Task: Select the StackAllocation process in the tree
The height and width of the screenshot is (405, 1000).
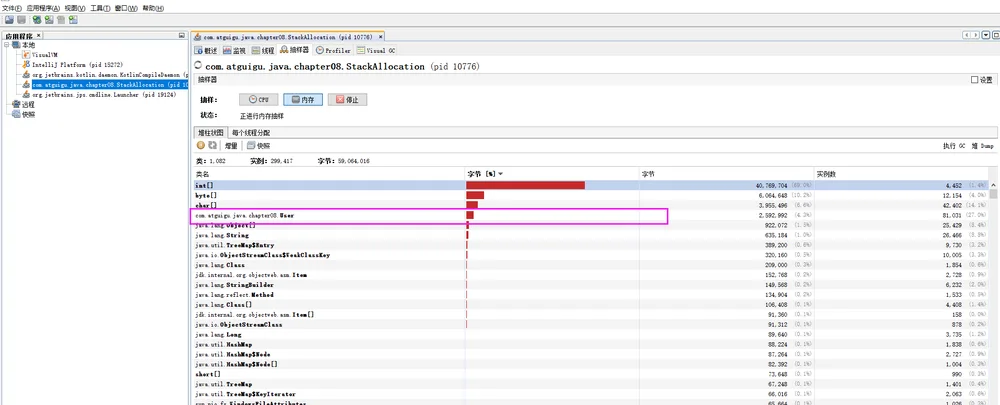Action: [105, 84]
